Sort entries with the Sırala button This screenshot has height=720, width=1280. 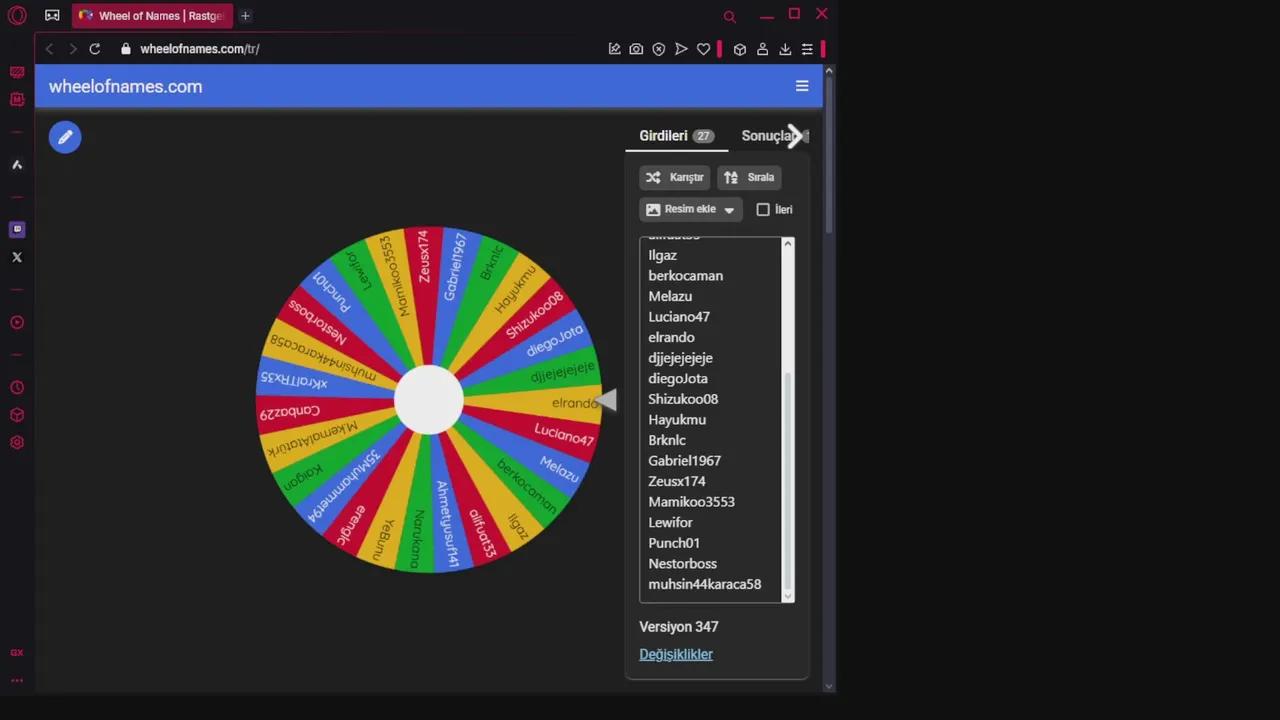point(750,177)
